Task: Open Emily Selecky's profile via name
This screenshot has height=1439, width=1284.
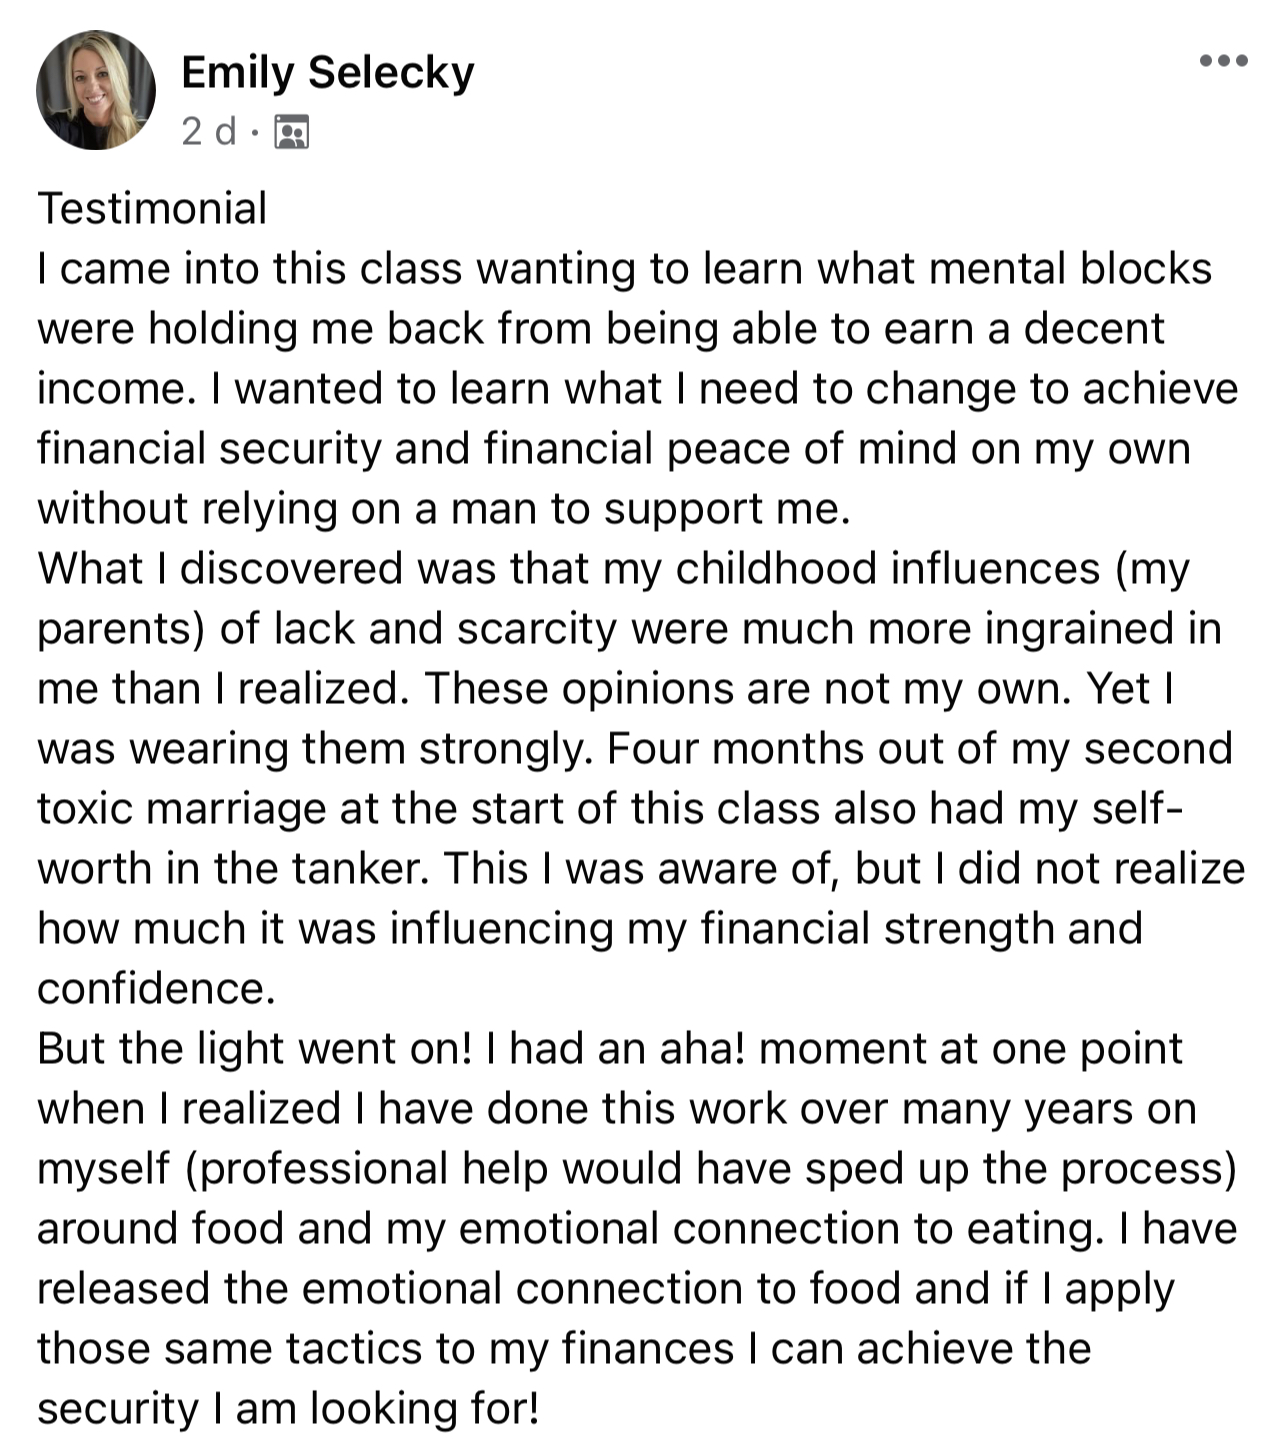Action: pyautogui.click(x=327, y=72)
